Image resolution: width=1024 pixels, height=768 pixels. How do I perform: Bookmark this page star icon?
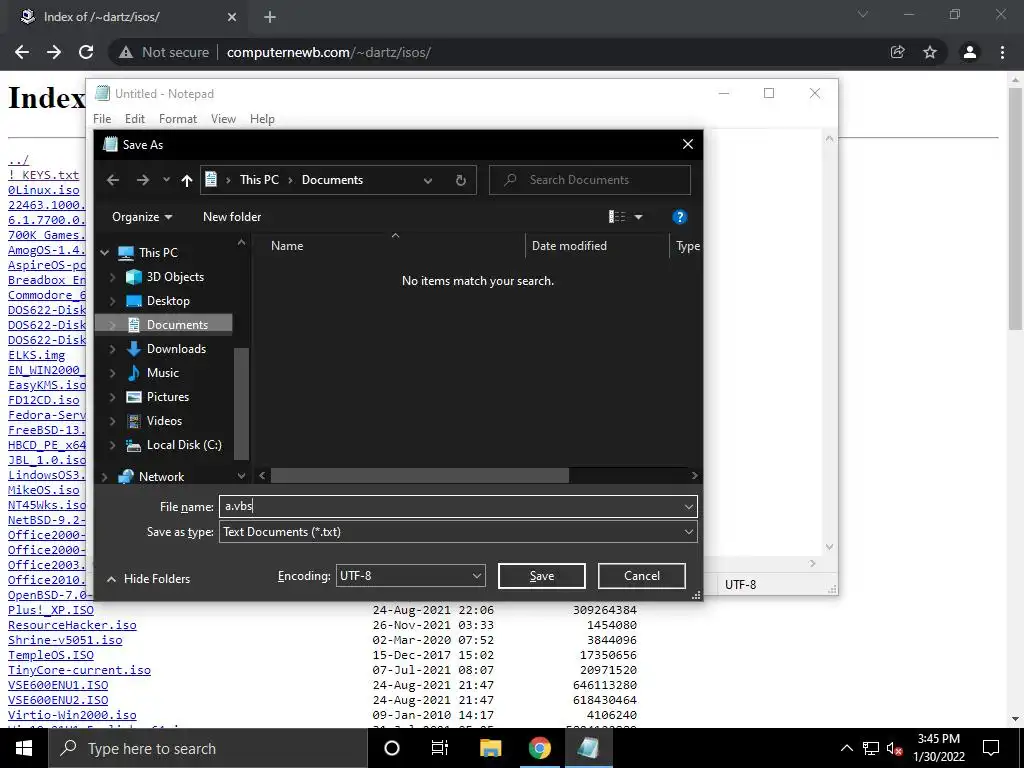pyautogui.click(x=930, y=52)
